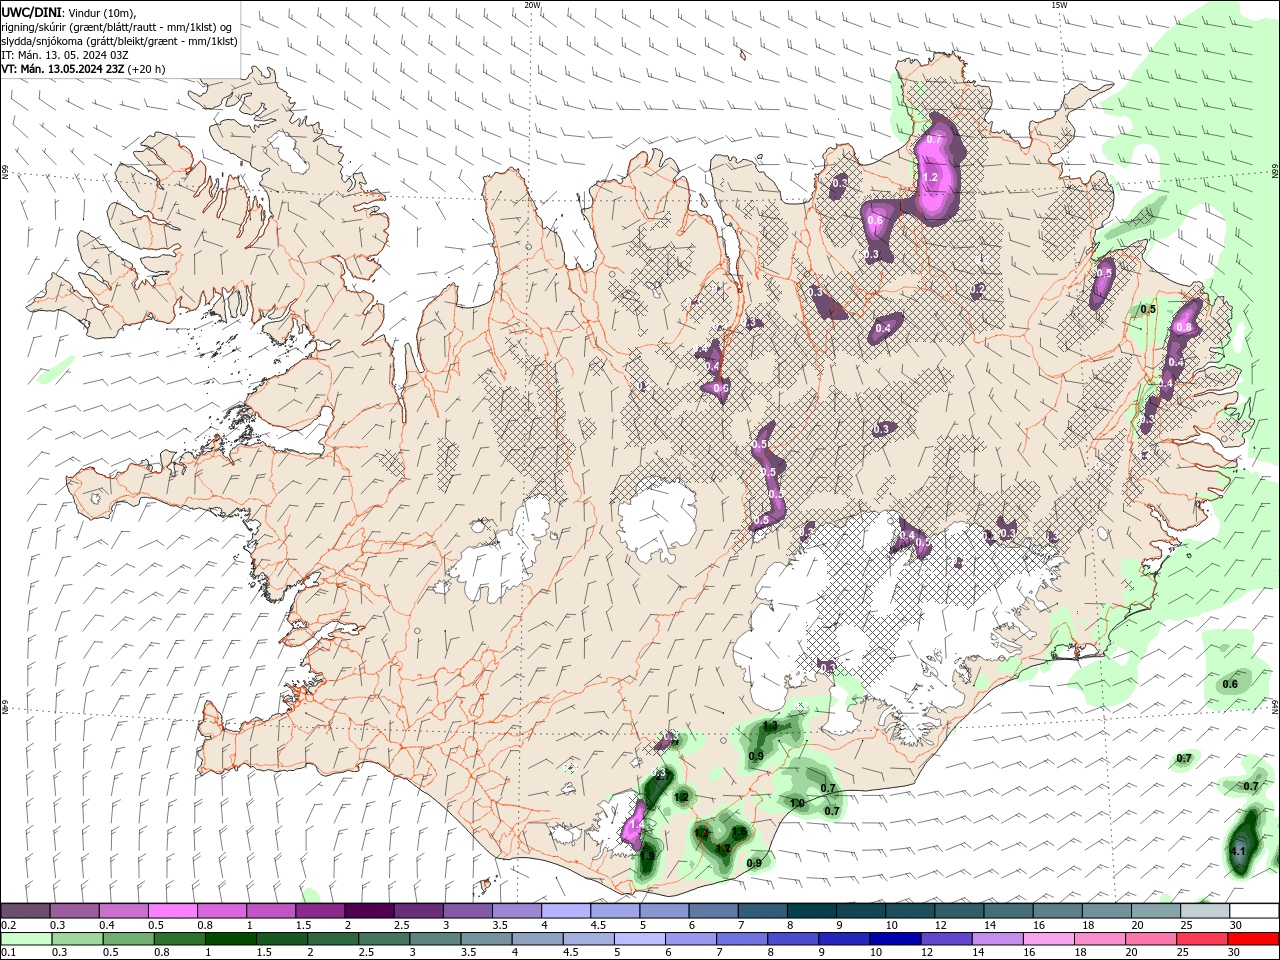Select the violet rain swatch labeled 12
The width and height of the screenshot is (1280, 960).
(947, 939)
